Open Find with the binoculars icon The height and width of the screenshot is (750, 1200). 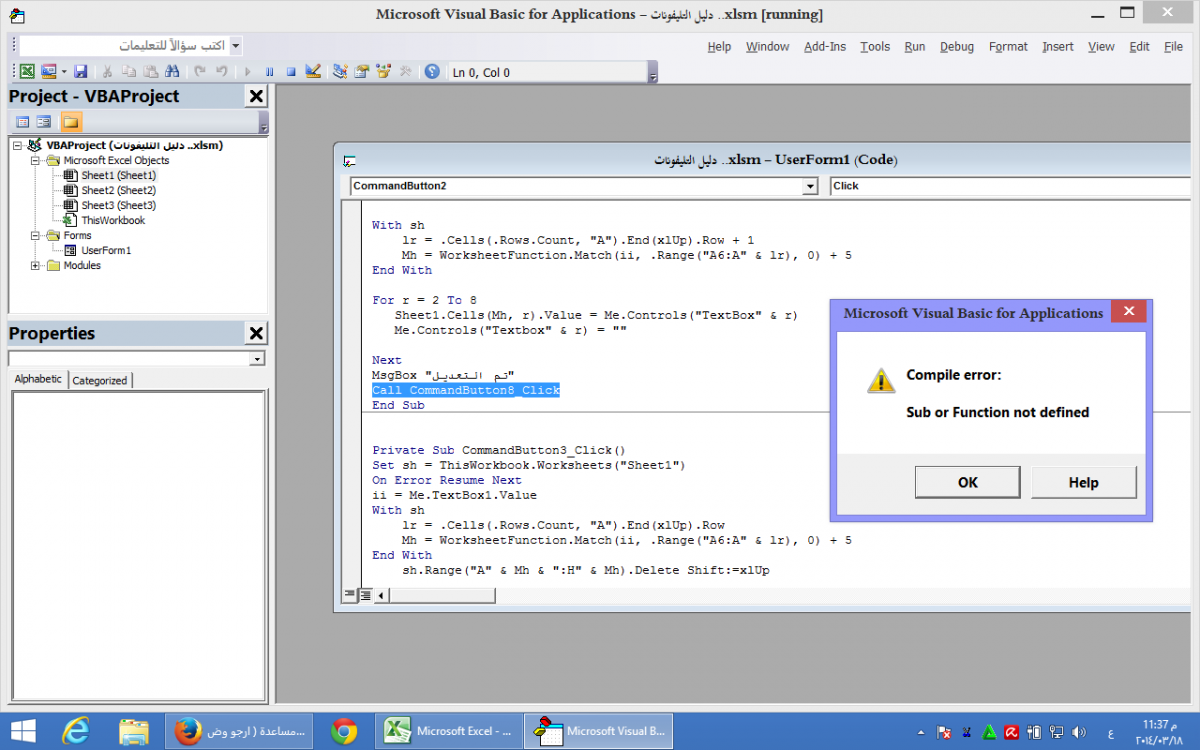172,72
